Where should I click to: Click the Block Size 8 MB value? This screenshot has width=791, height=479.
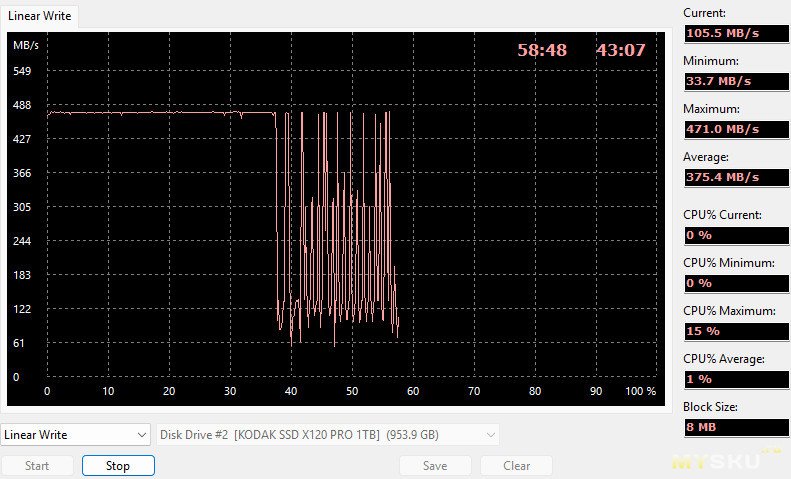point(737,427)
